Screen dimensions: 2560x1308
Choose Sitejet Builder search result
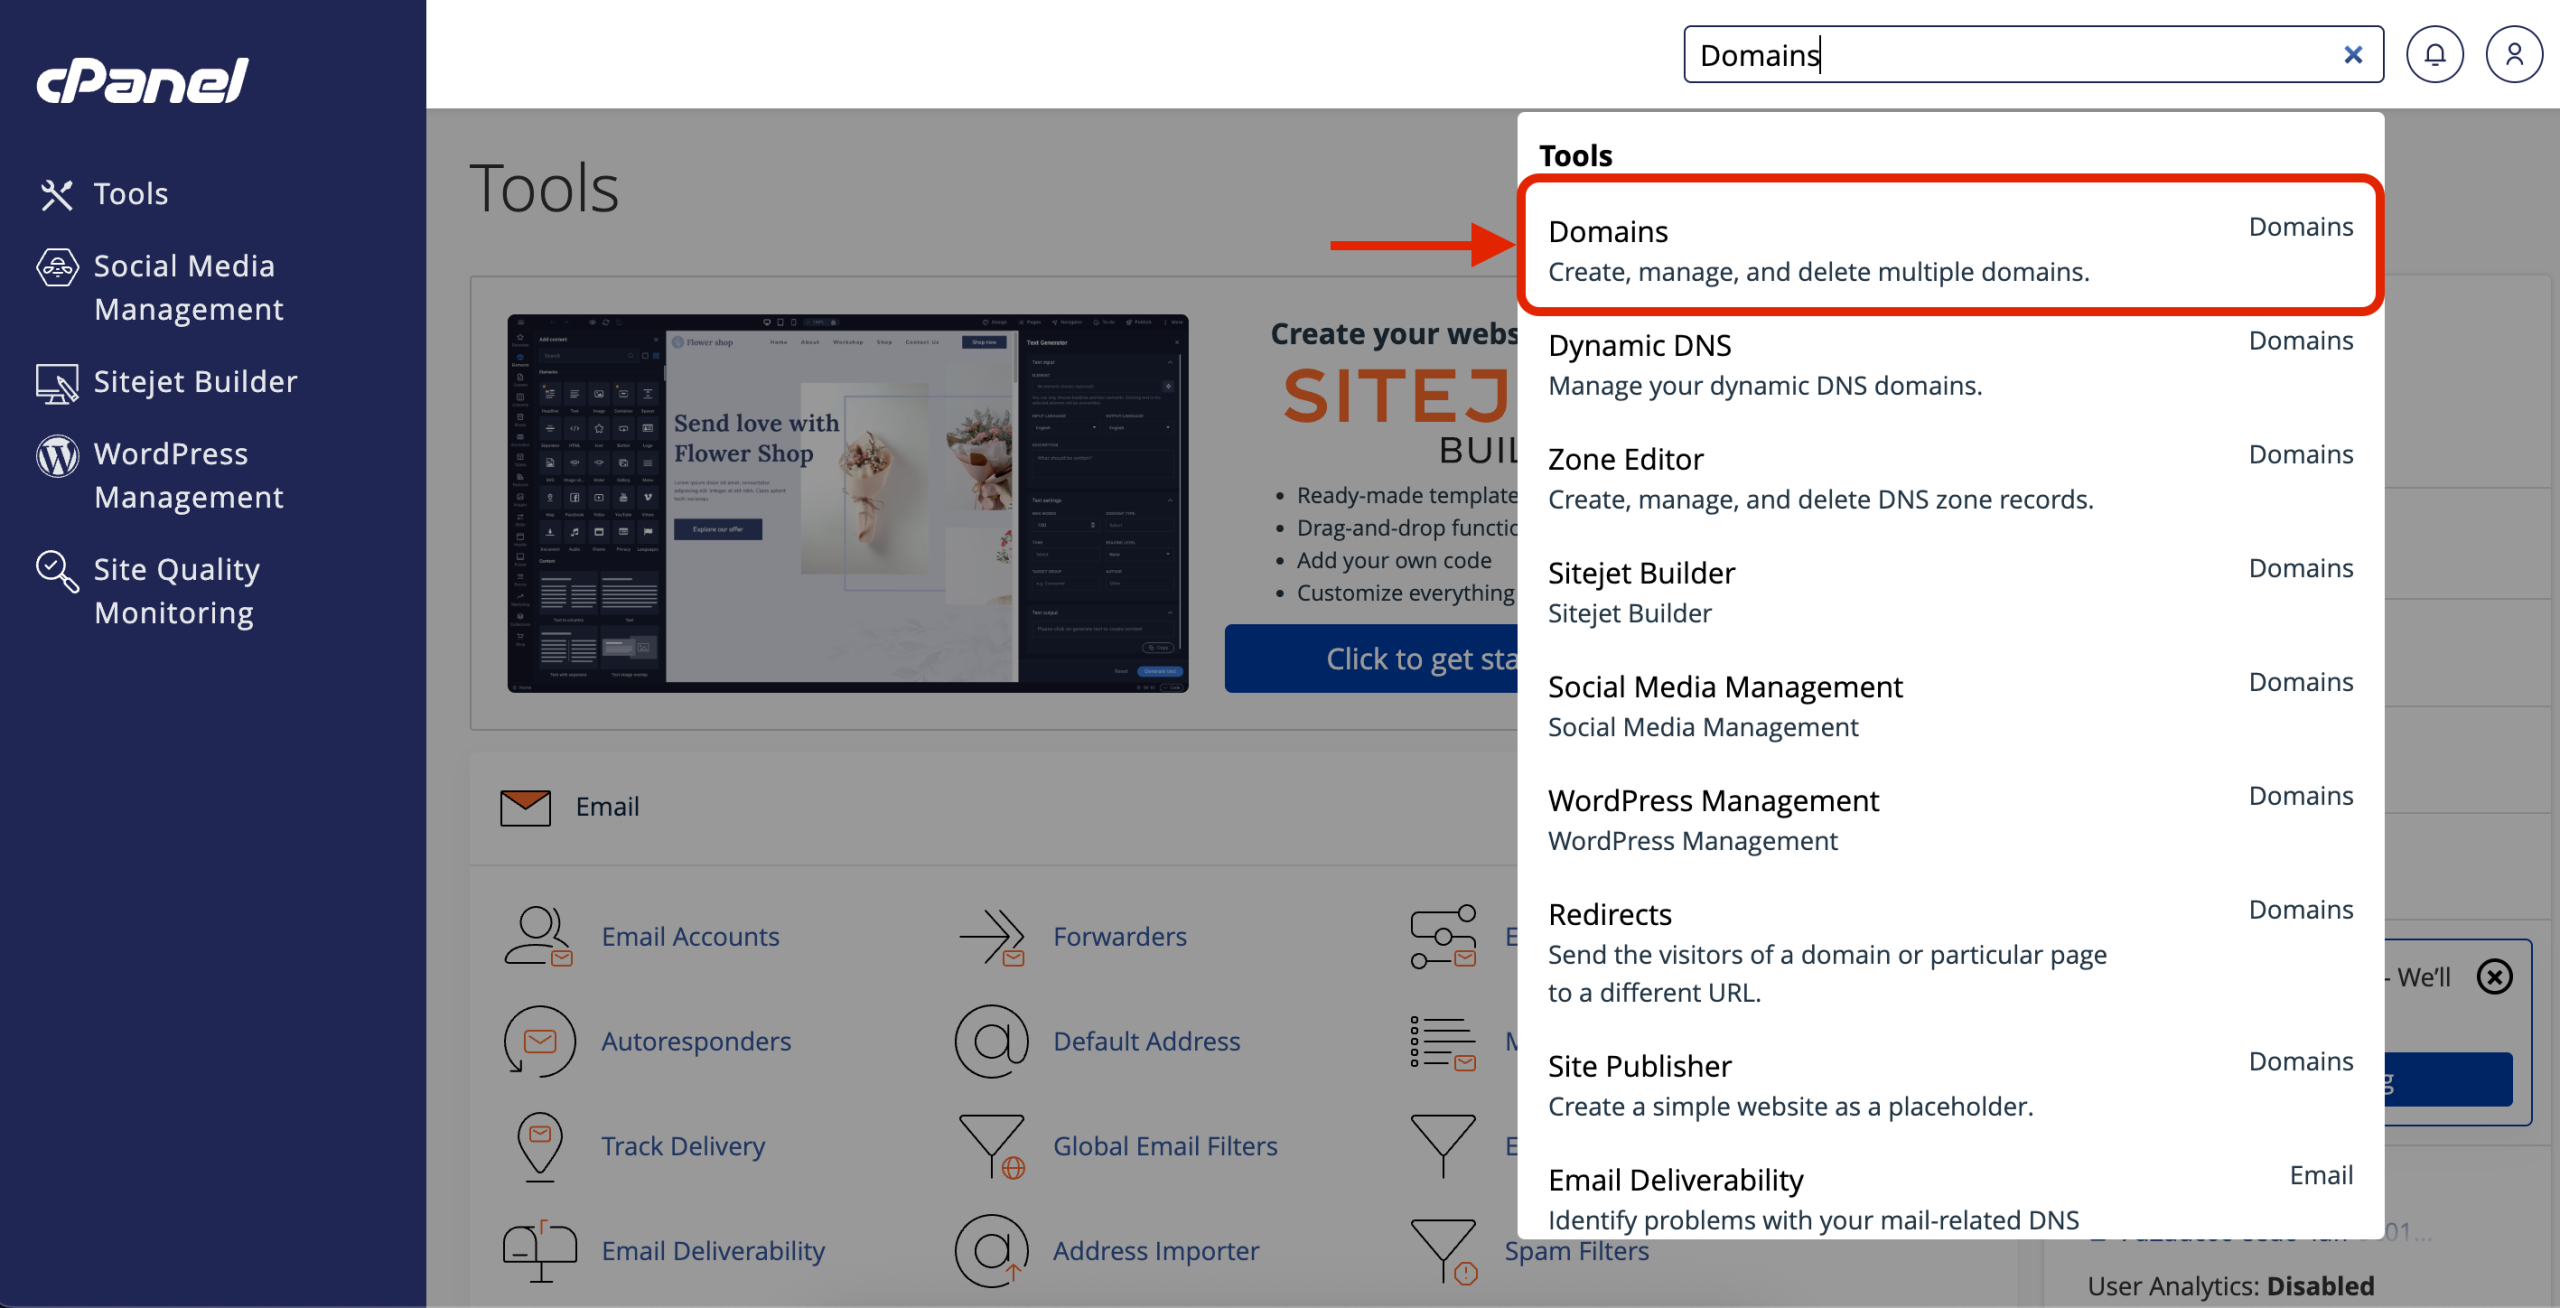click(1950, 592)
